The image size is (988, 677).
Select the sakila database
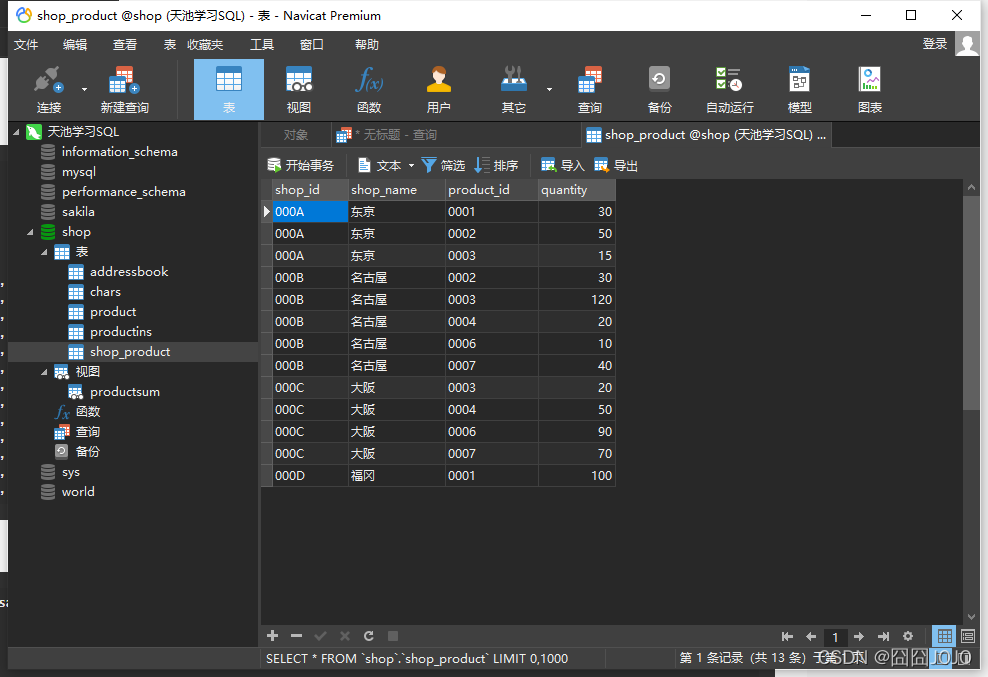[78, 212]
